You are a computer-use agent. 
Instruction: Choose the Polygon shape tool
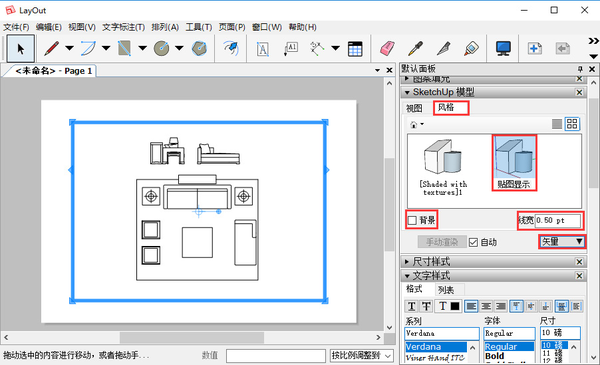pyautogui.click(x=199, y=49)
